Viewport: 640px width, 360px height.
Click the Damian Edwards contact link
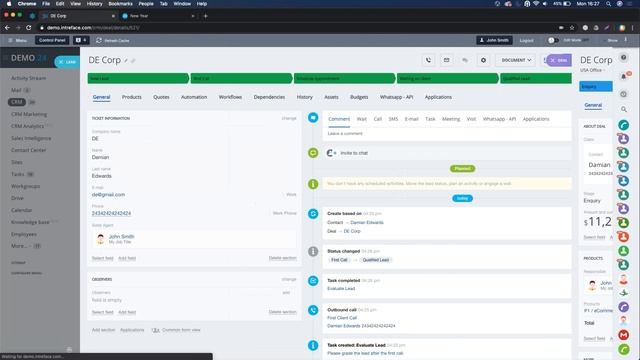click(367, 222)
